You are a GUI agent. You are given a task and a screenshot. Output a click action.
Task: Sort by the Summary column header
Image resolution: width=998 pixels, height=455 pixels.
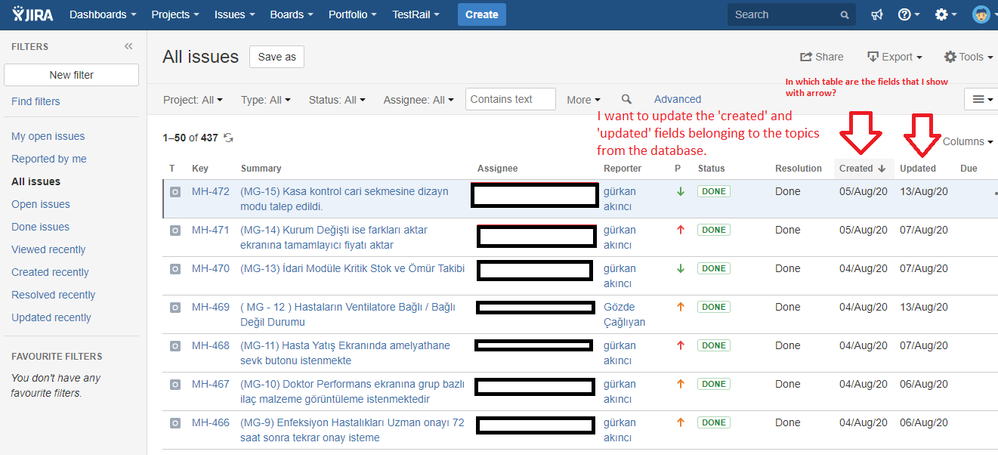[x=261, y=169]
